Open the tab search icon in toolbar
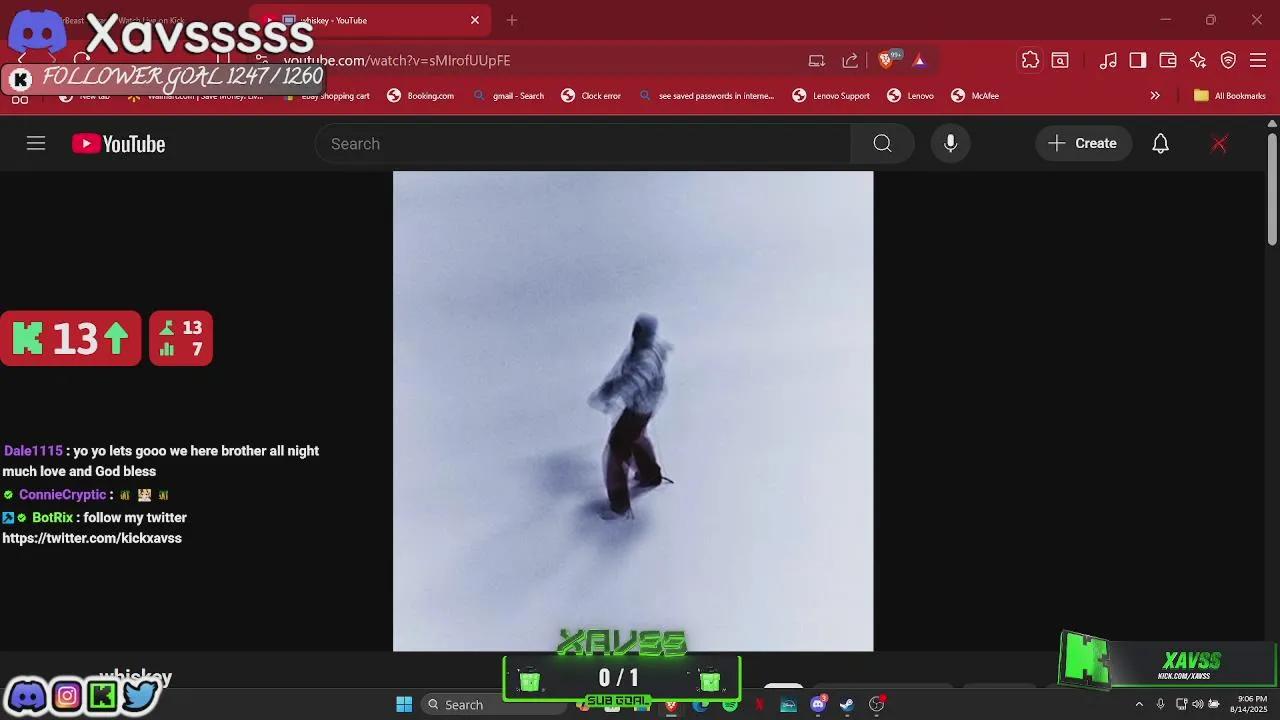 (1060, 61)
